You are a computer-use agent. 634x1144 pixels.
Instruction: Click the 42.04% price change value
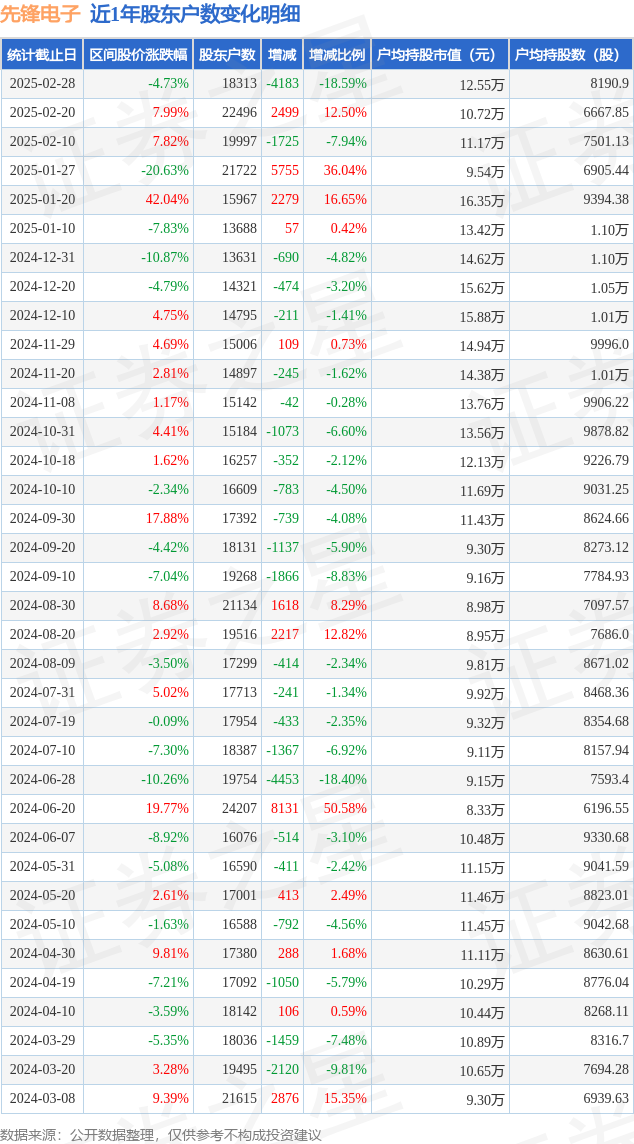(x=167, y=200)
